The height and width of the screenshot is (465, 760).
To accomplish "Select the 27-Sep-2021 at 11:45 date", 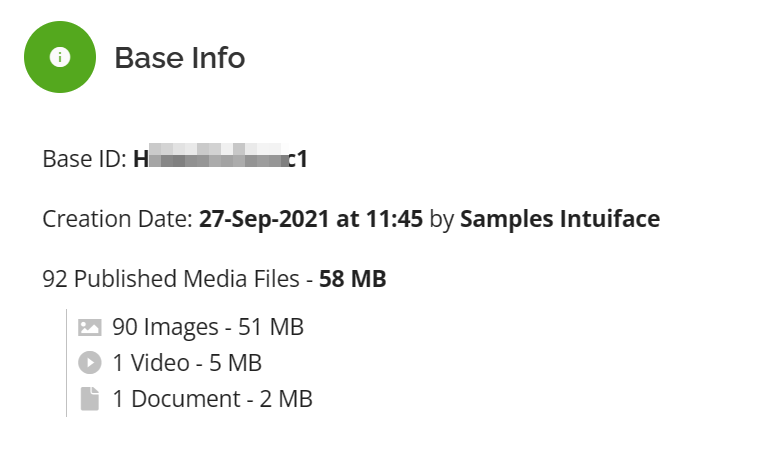I will pos(311,219).
